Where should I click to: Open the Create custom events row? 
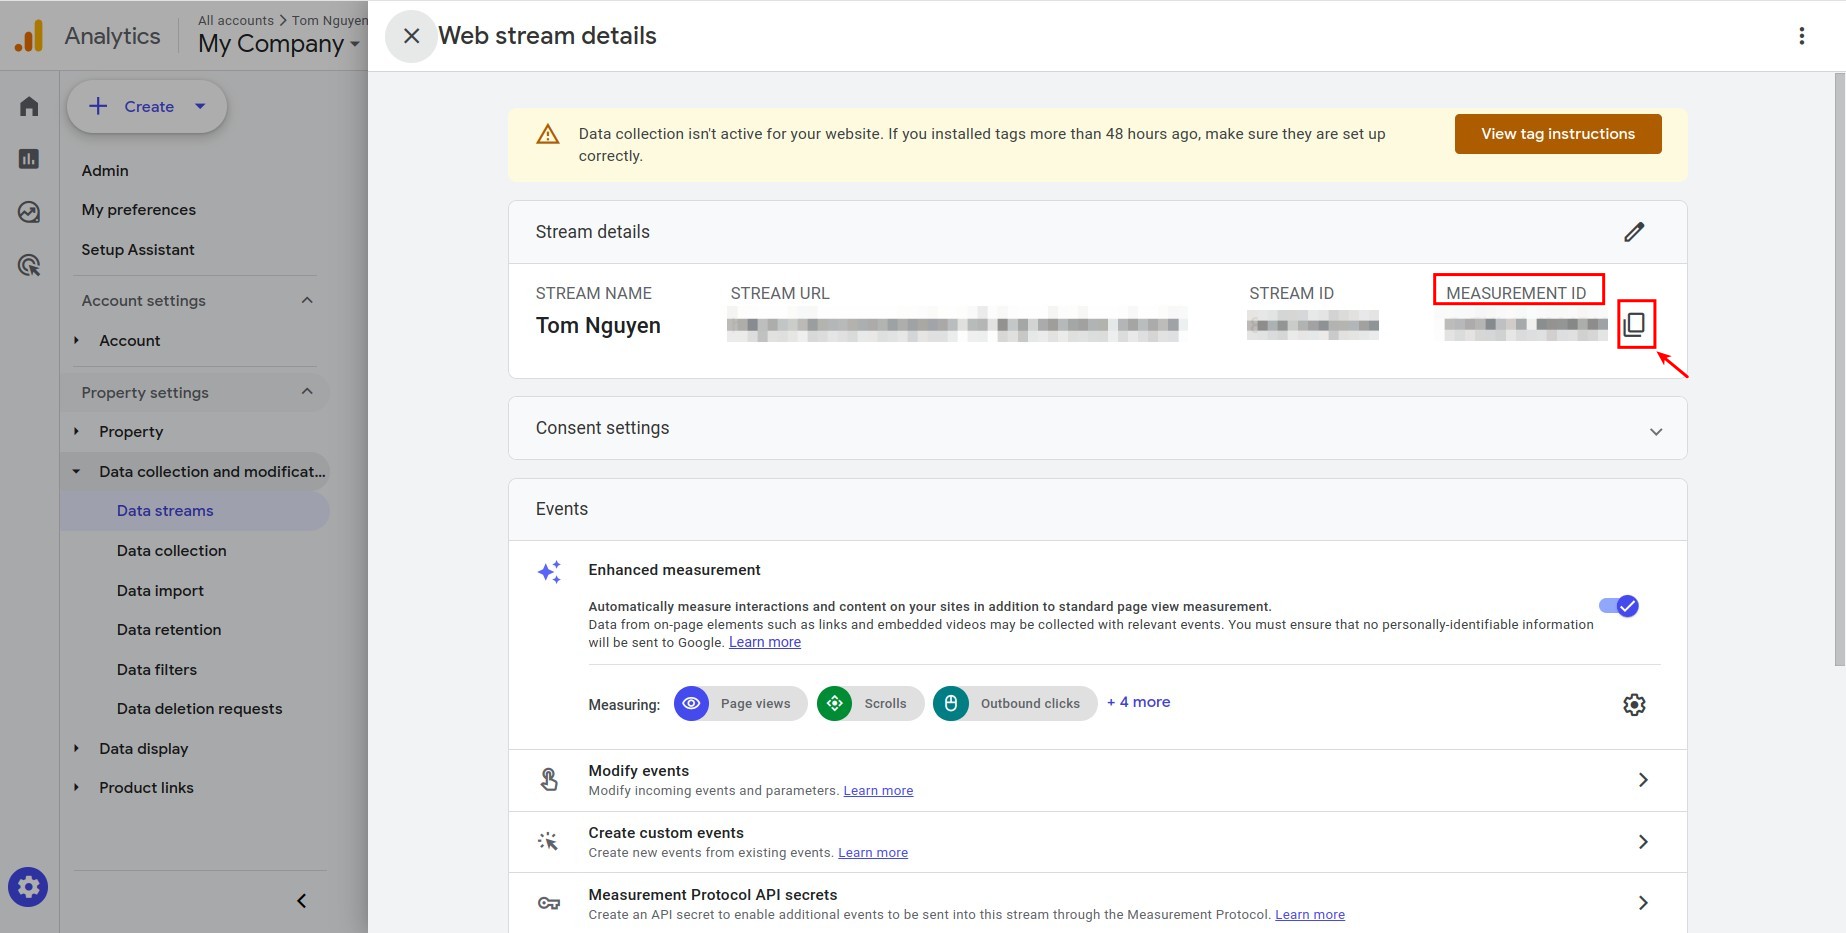(x=1097, y=842)
